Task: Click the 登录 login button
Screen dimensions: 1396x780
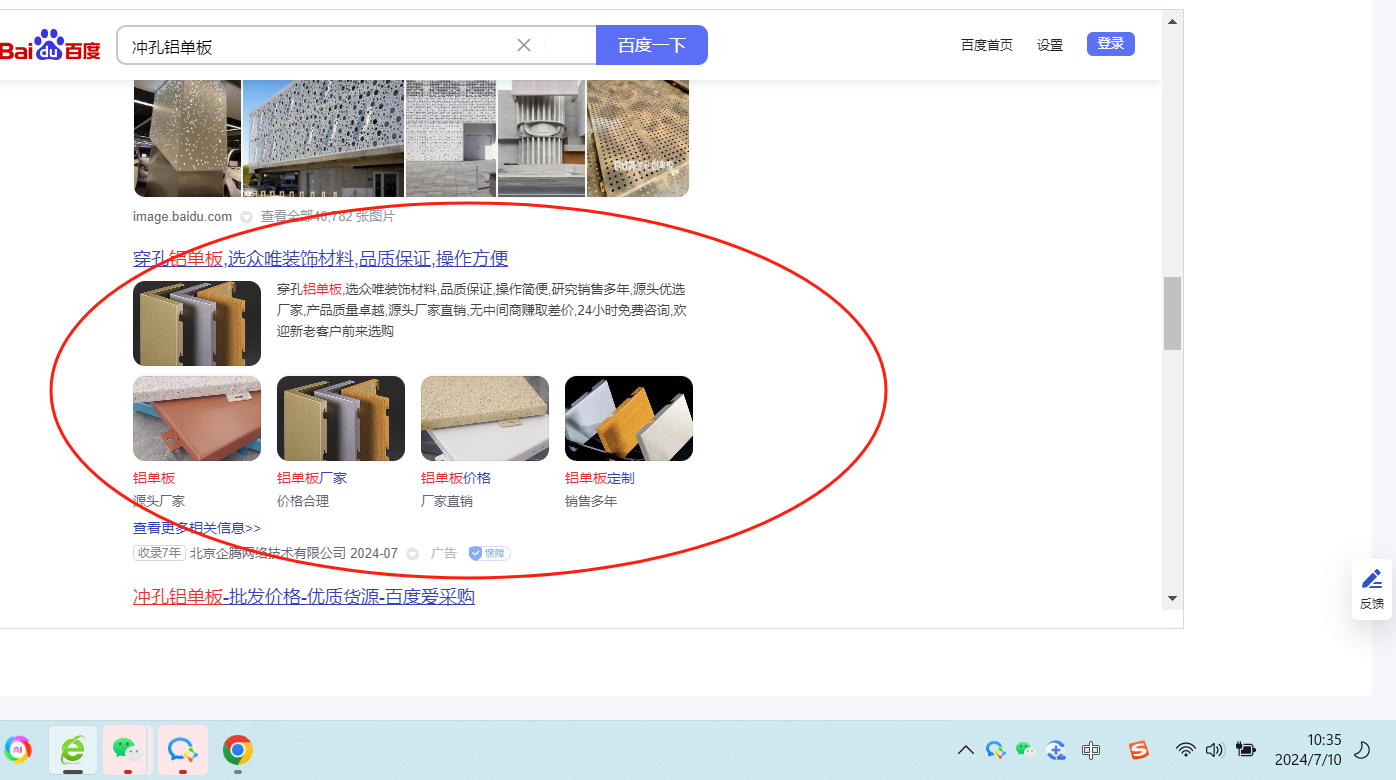Action: 1111,44
